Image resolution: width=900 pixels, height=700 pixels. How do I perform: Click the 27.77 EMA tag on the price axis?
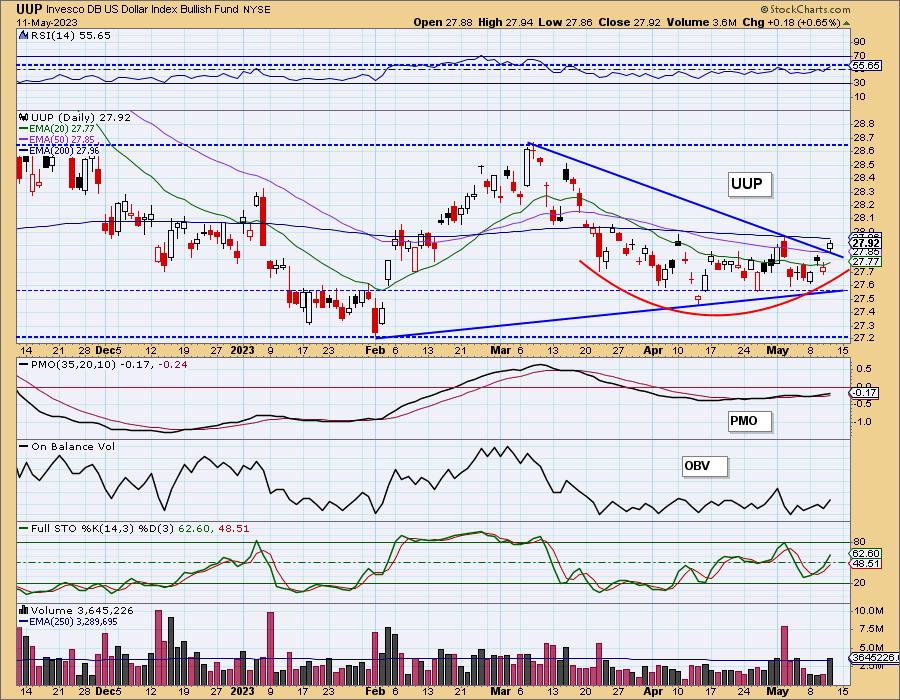pyautogui.click(x=866, y=262)
